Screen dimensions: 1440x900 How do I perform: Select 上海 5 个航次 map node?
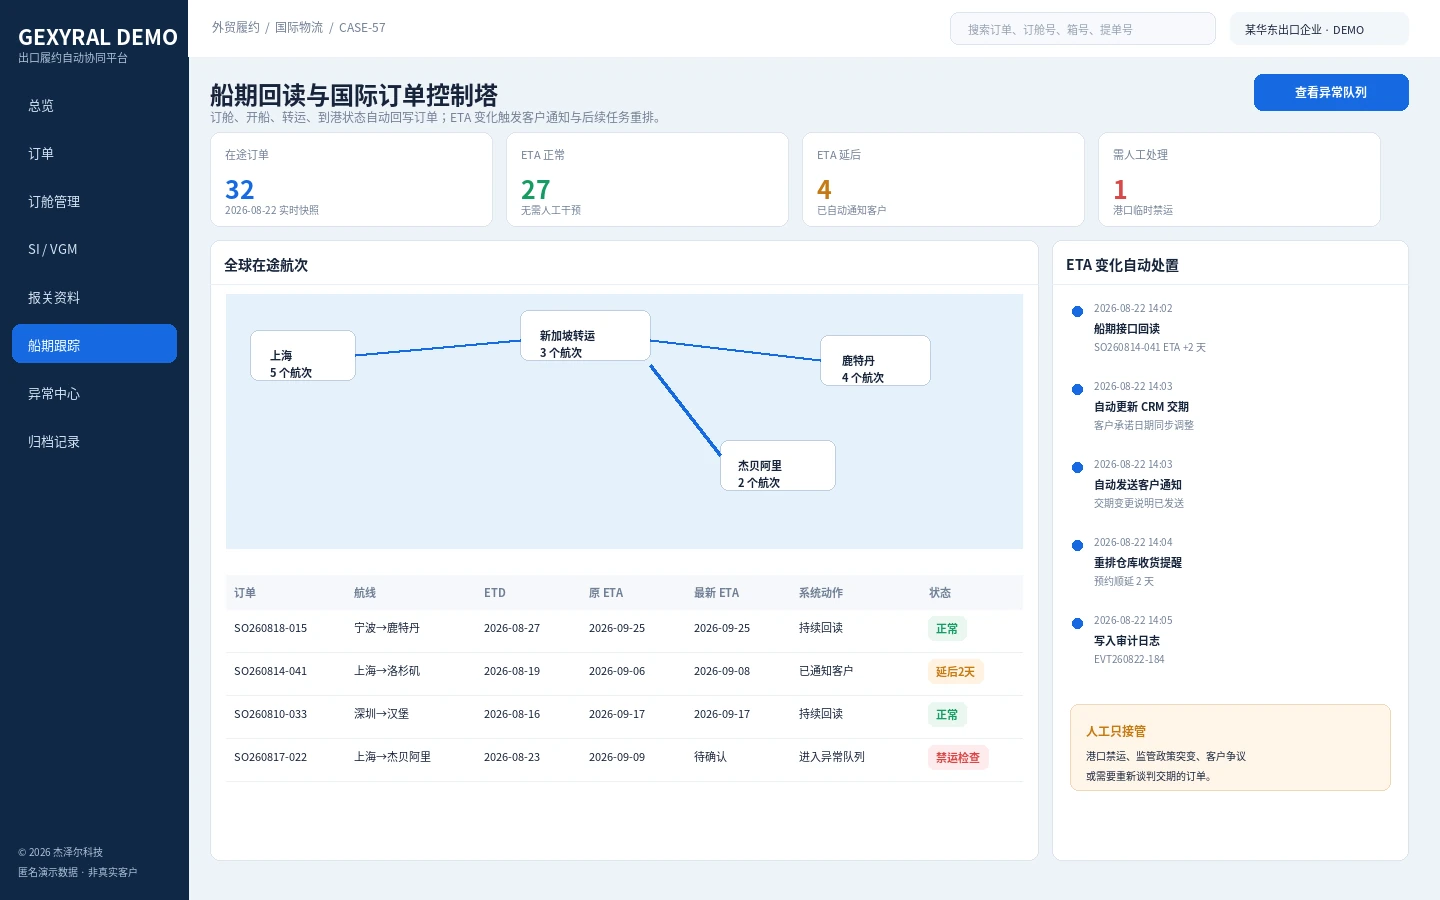(x=303, y=355)
